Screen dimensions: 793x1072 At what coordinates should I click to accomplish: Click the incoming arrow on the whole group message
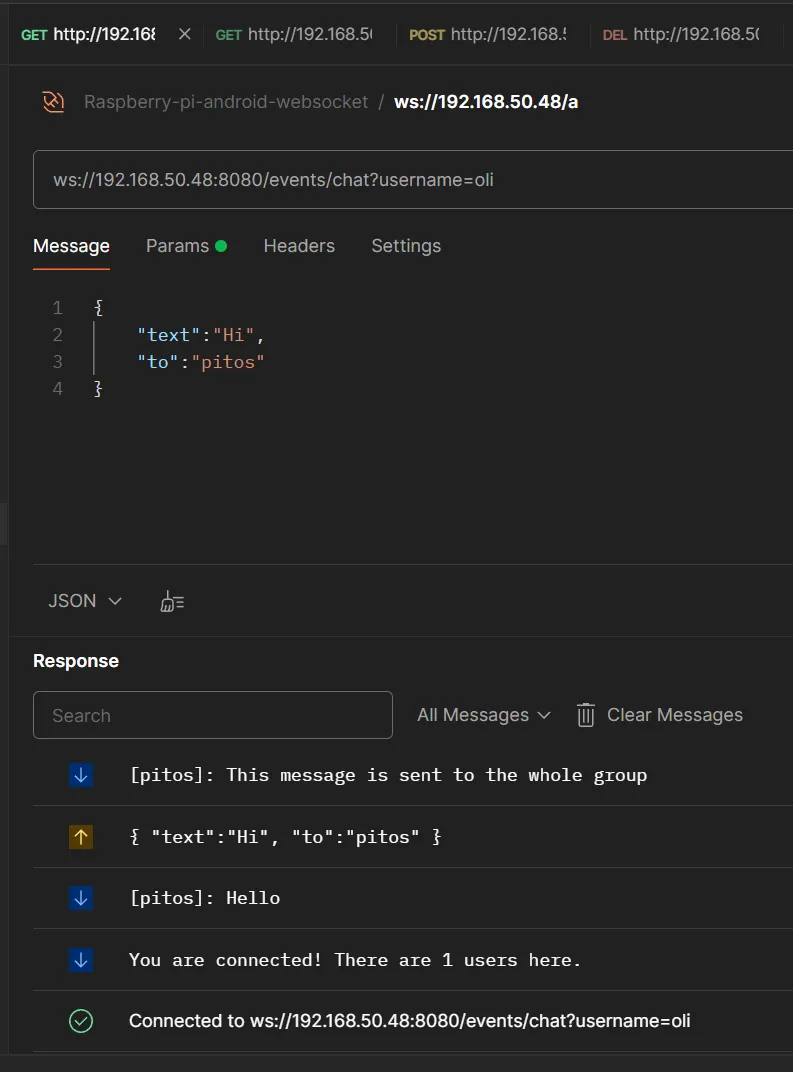(81, 775)
